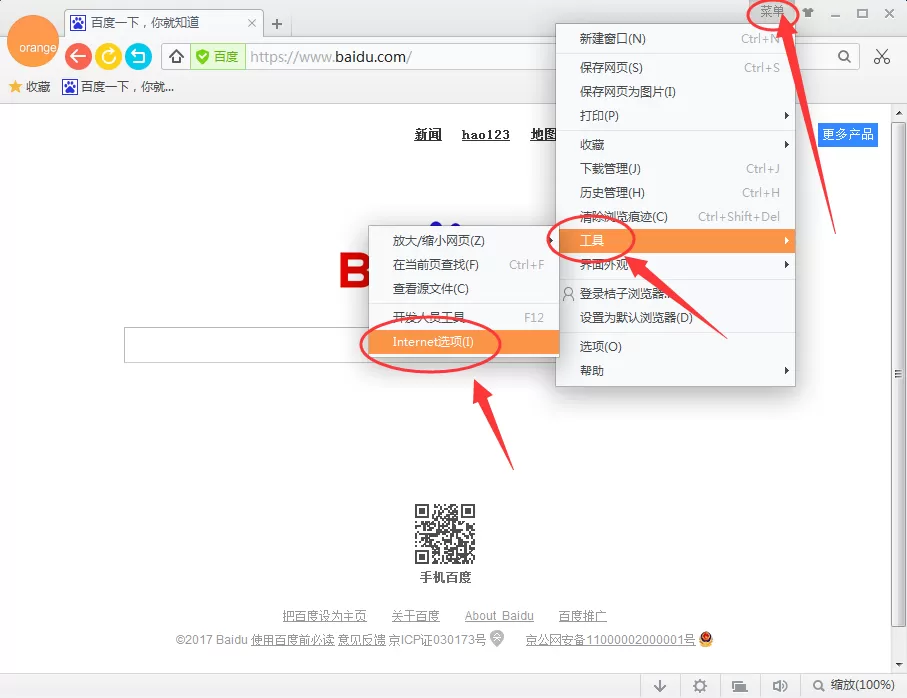Open 选项(O) from menu
This screenshot has height=698, width=907.
tap(676, 346)
